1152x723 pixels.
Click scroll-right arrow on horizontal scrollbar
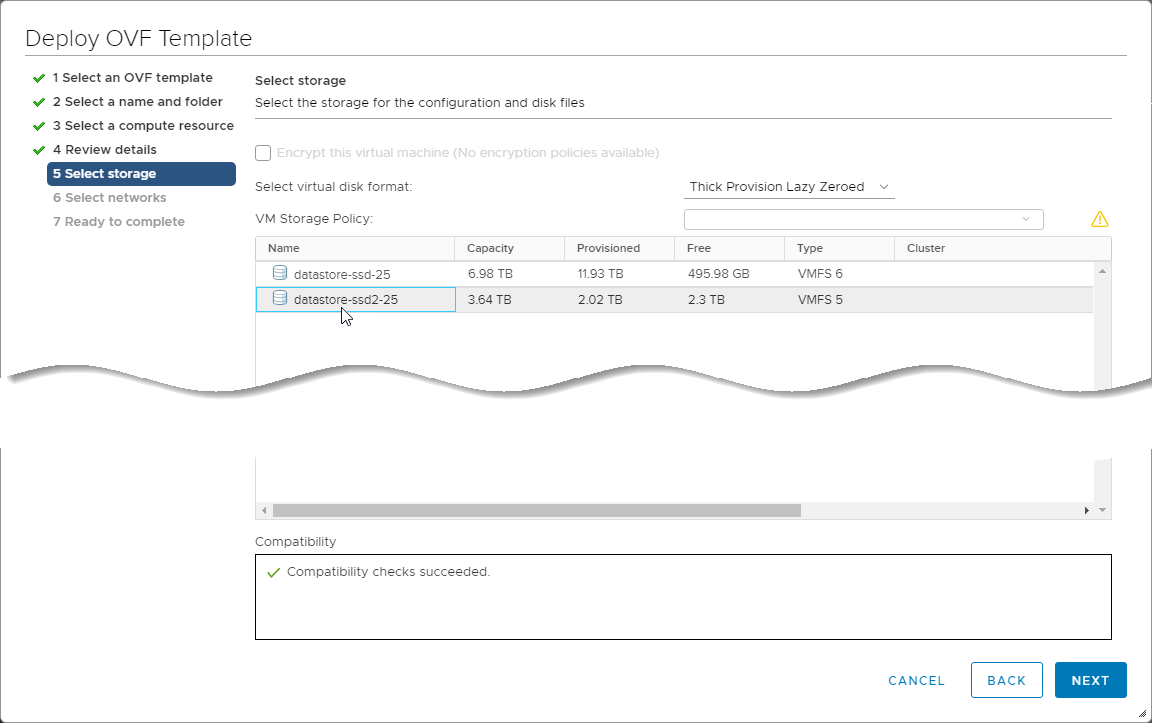[1086, 511]
